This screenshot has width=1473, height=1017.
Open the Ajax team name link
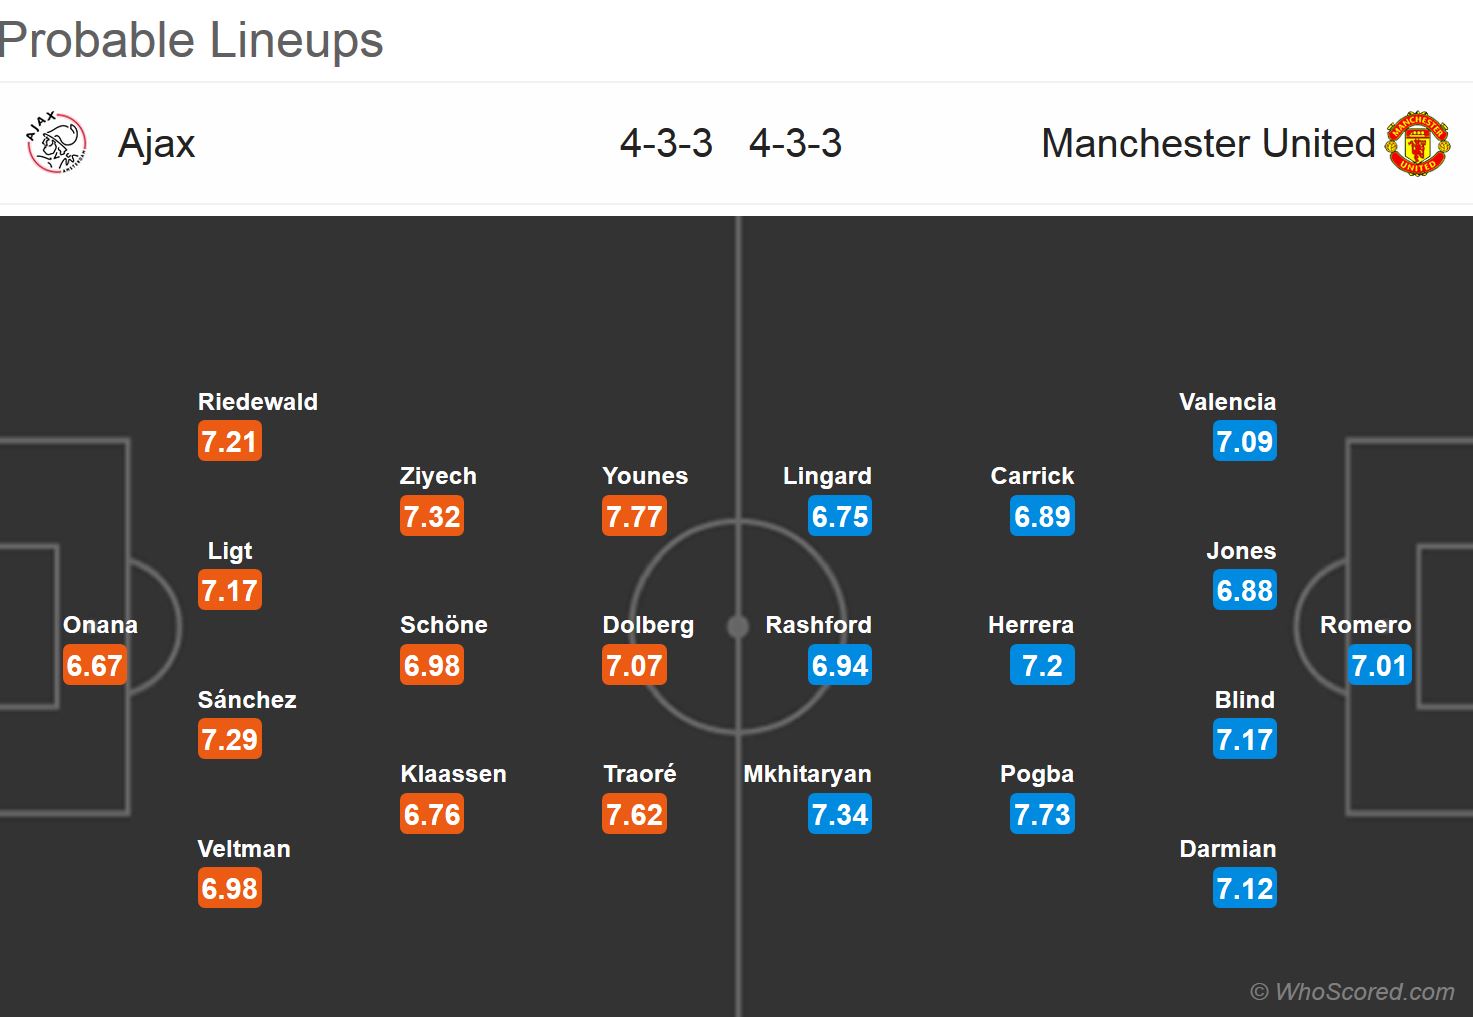point(157,144)
